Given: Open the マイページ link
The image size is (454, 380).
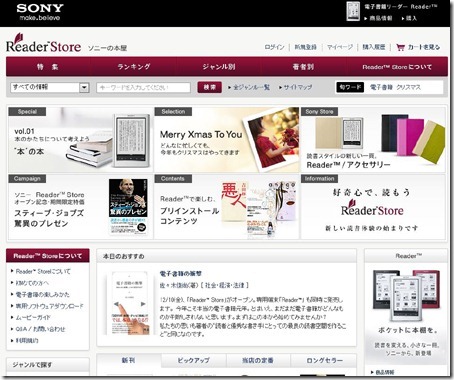Looking at the screenshot, I should [x=340, y=47].
